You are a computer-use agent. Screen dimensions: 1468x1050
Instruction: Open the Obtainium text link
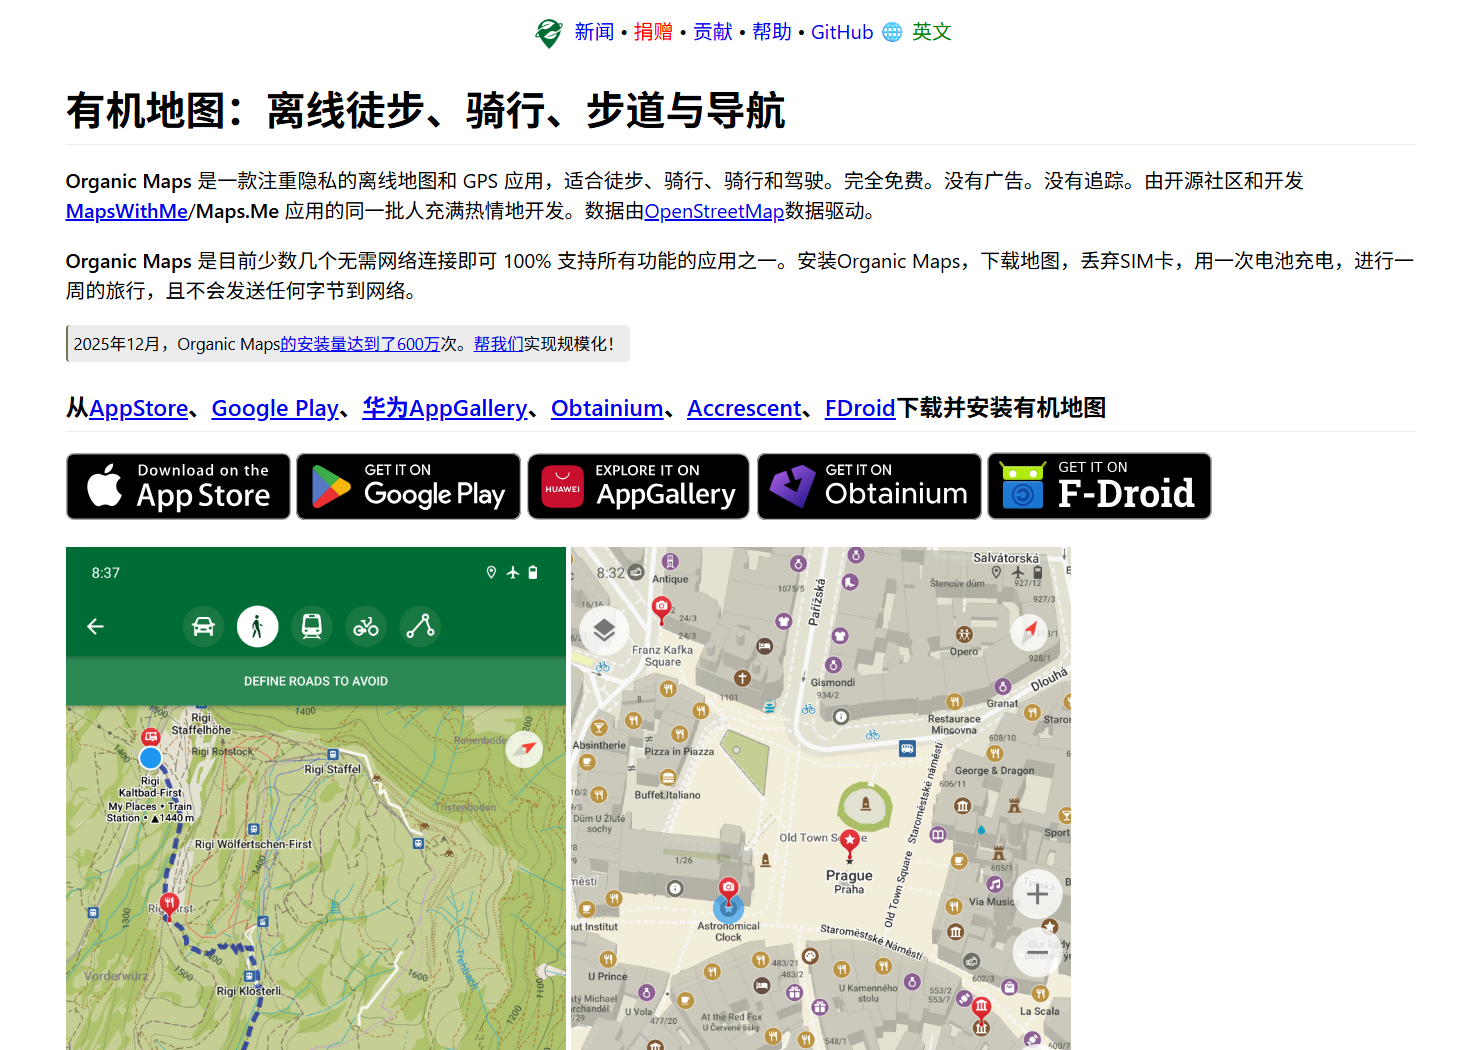point(607,408)
